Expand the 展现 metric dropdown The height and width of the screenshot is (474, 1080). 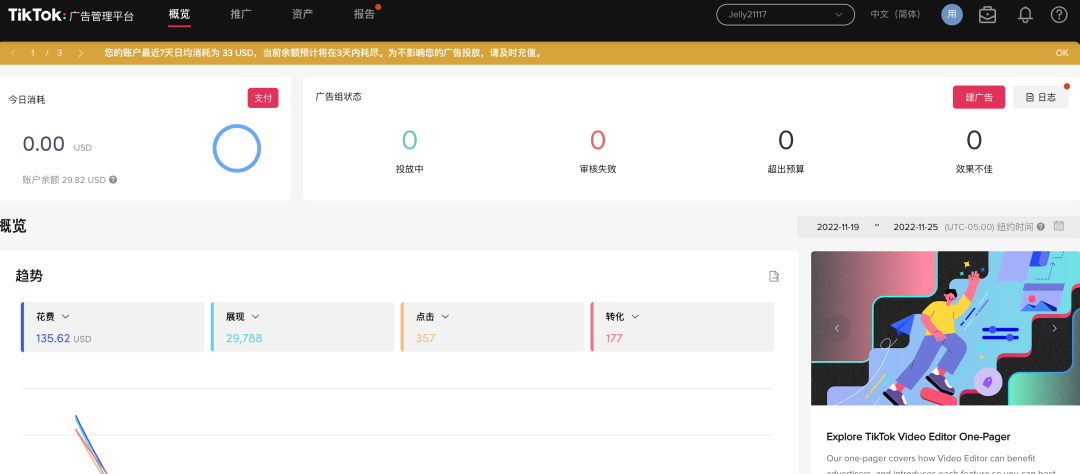pos(255,316)
